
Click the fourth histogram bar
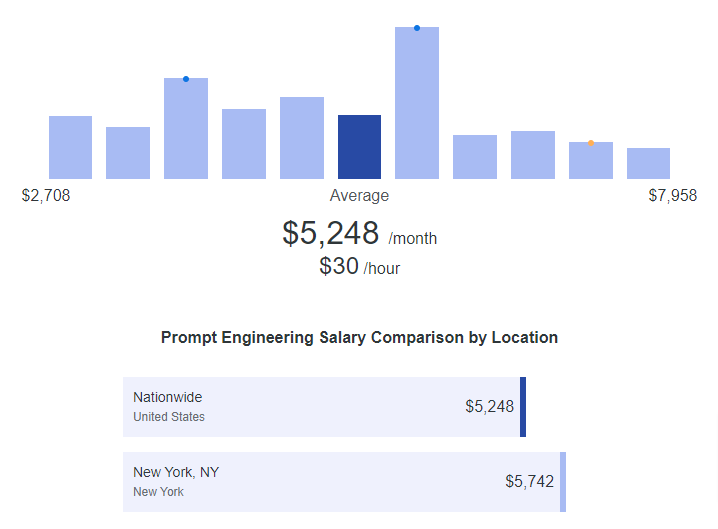(244, 144)
